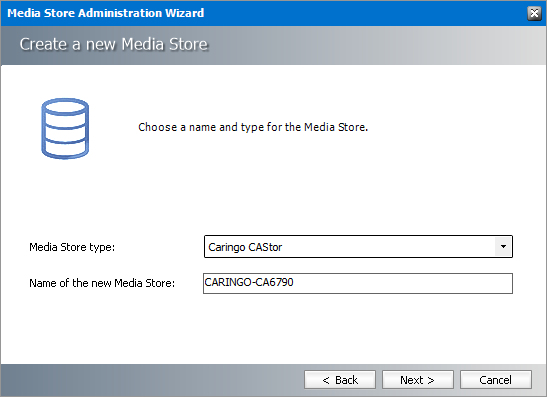547x397 pixels.
Task: Return with the Back button
Action: point(340,380)
